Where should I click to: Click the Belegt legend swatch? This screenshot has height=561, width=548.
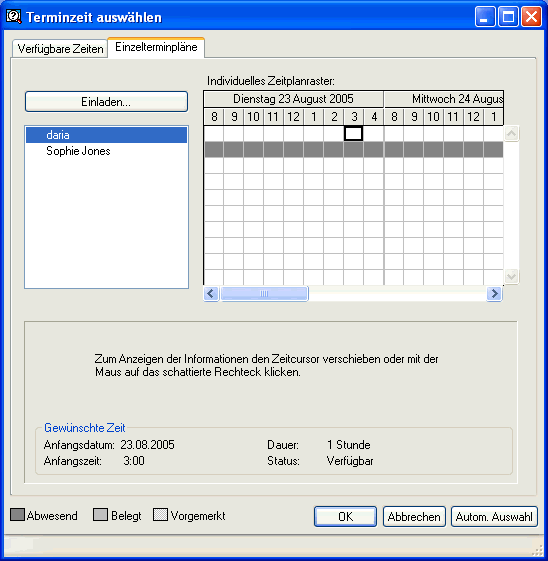[x=100, y=514]
